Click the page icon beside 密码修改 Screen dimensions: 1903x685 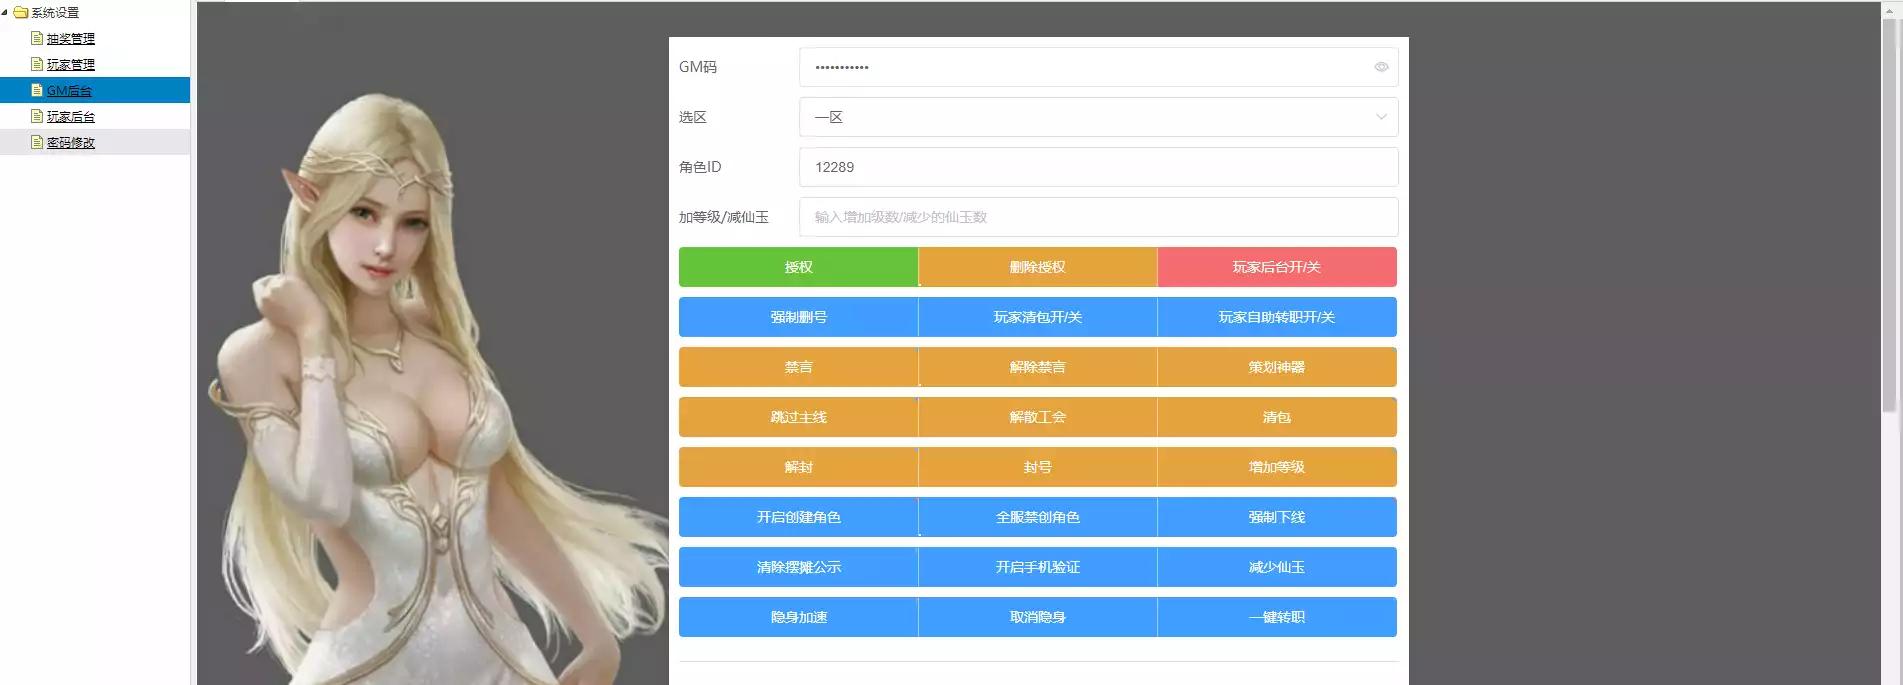pos(37,142)
